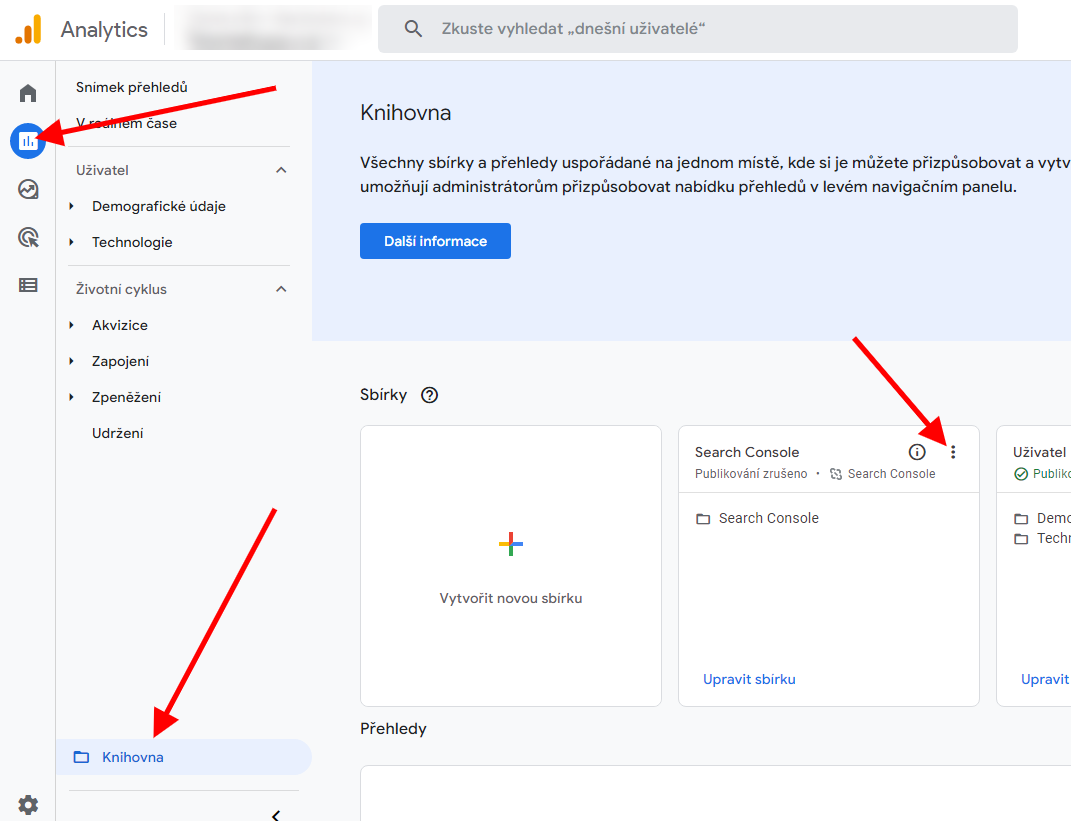Click info icon on Search Console card

pos(917,452)
